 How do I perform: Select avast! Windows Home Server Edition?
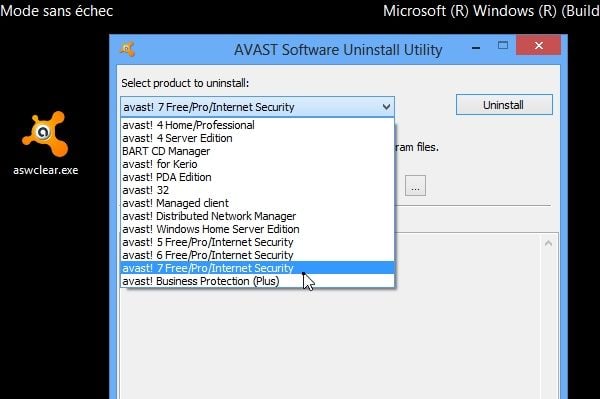(x=257, y=229)
